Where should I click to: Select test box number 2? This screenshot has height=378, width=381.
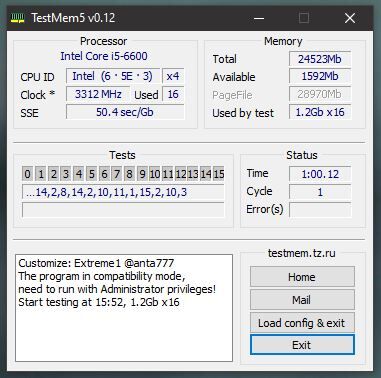(x=53, y=174)
